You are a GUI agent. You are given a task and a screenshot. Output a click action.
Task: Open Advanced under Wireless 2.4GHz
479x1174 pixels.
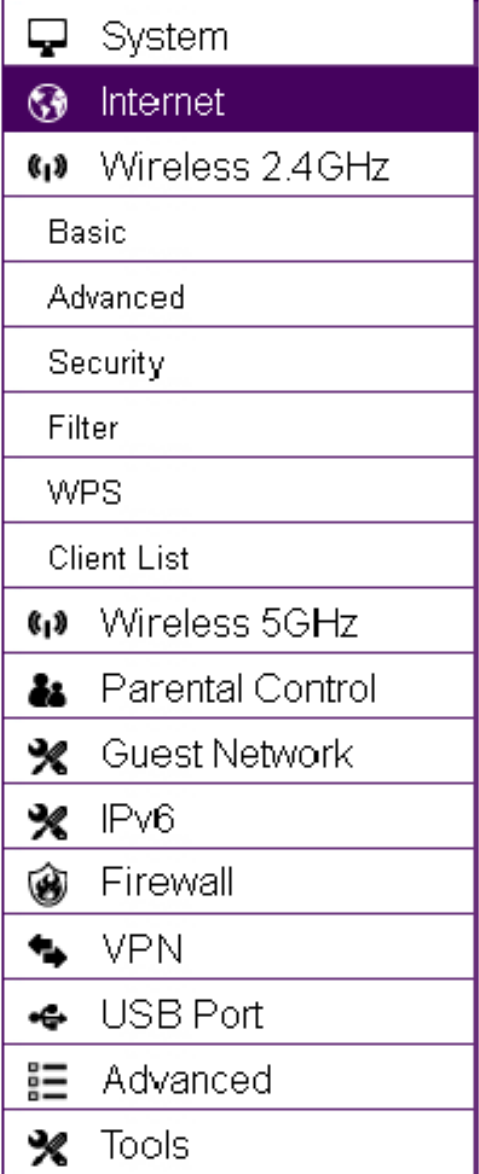pos(240,294)
